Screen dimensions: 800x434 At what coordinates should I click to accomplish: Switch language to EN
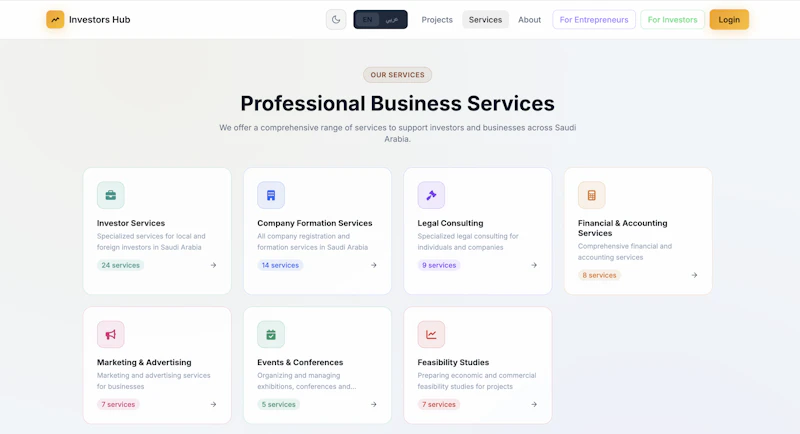pyautogui.click(x=367, y=19)
